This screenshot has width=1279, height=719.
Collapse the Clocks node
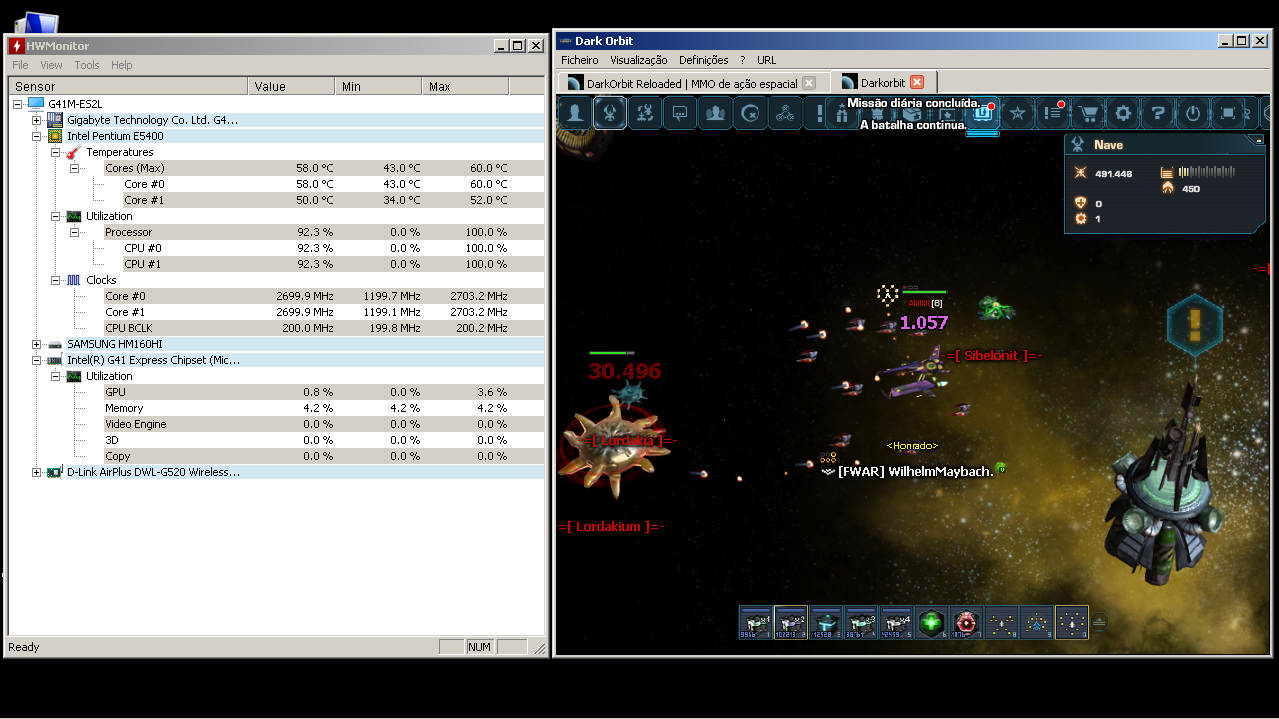[x=56, y=280]
